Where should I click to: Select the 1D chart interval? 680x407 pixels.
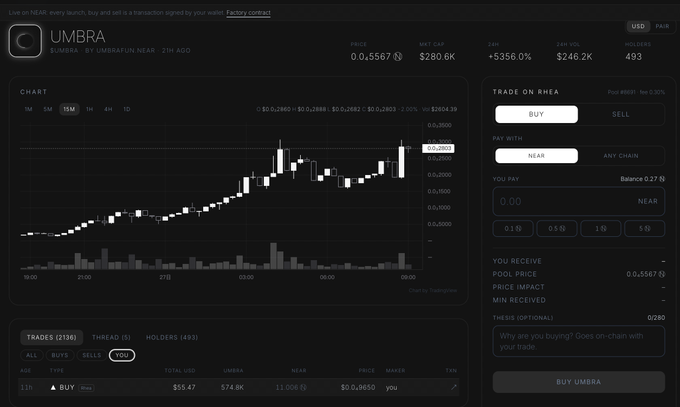(x=127, y=109)
